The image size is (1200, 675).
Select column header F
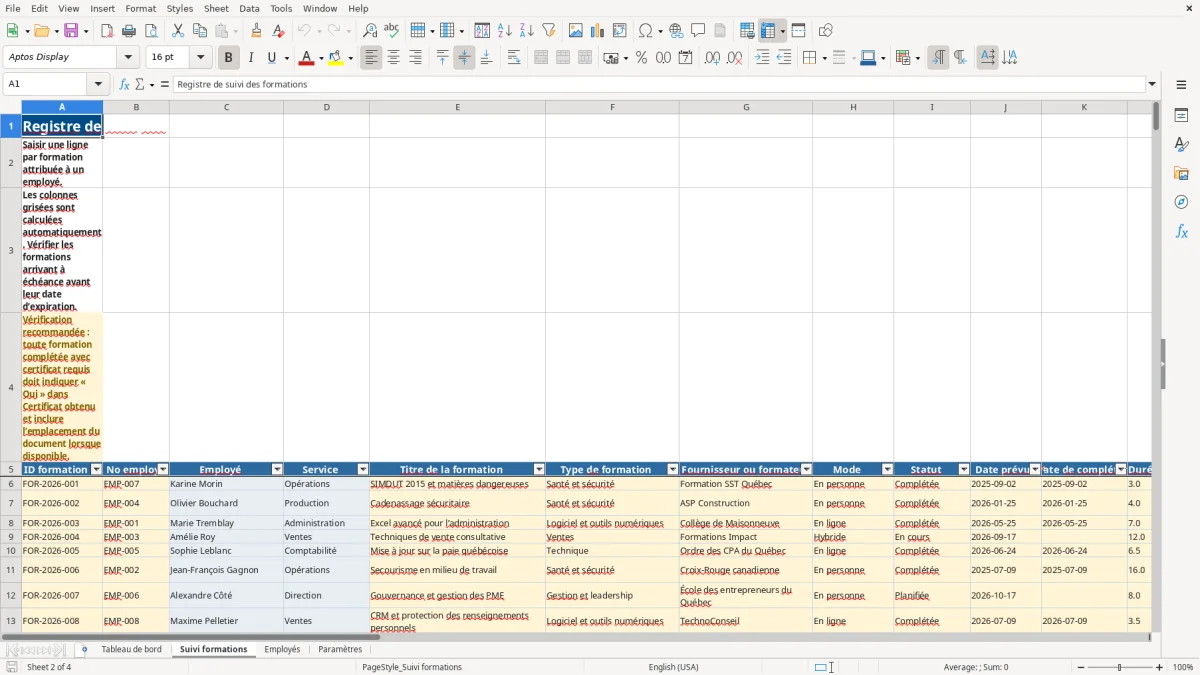612,107
